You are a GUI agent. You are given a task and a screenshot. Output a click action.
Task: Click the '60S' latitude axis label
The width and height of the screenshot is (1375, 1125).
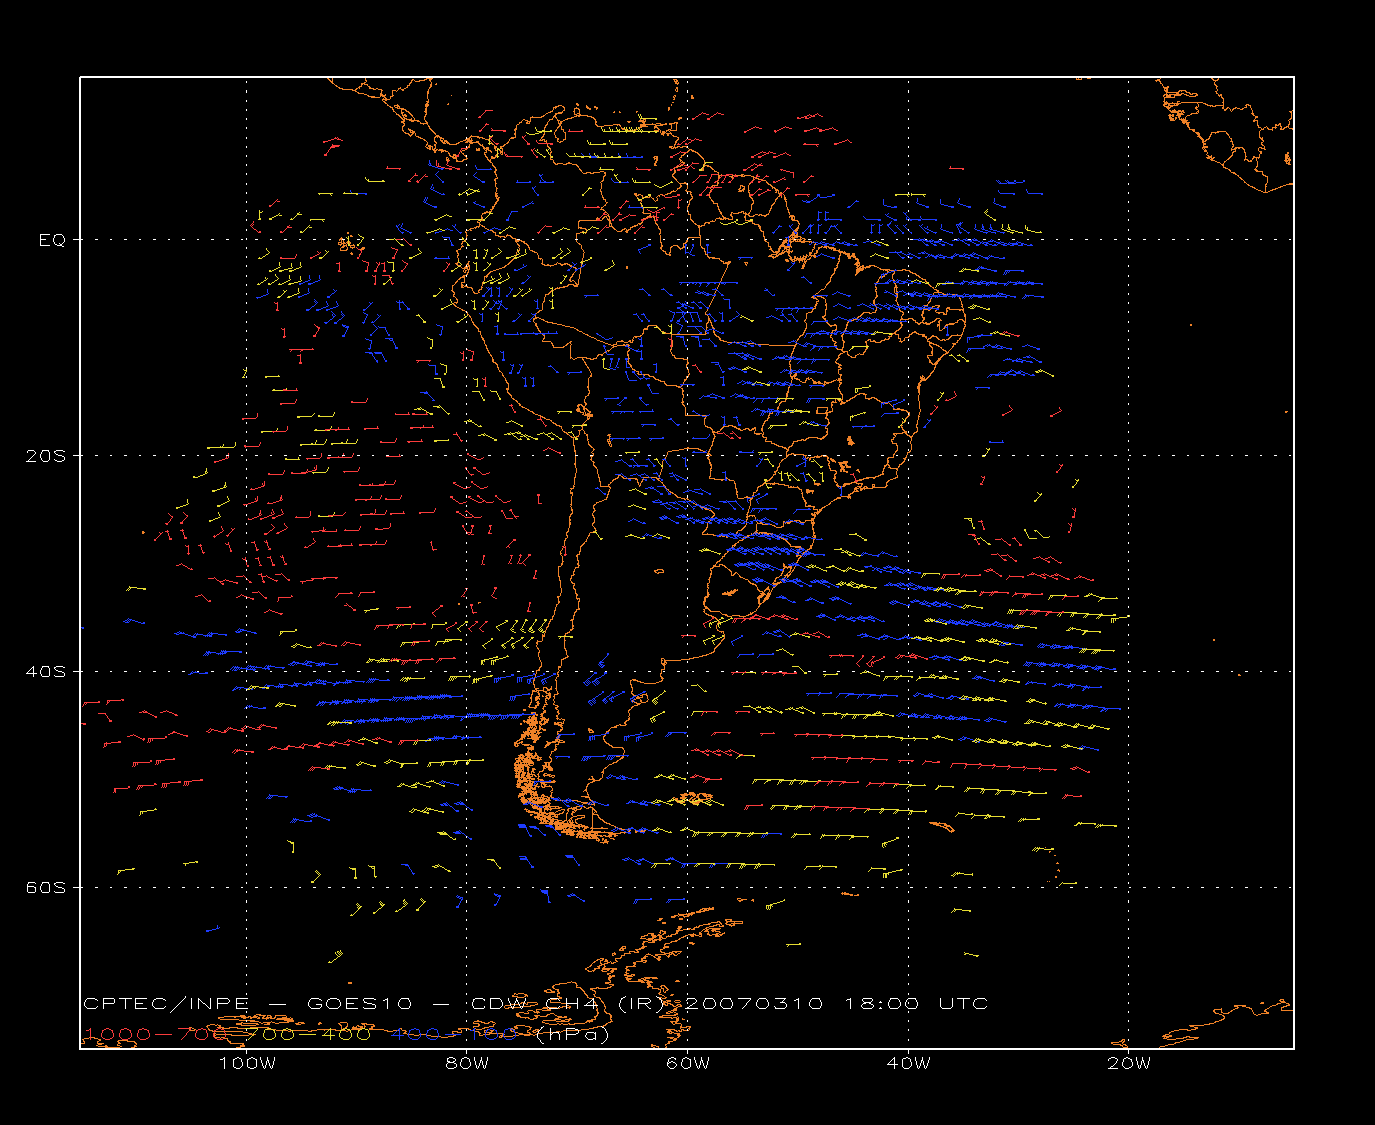tap(46, 888)
